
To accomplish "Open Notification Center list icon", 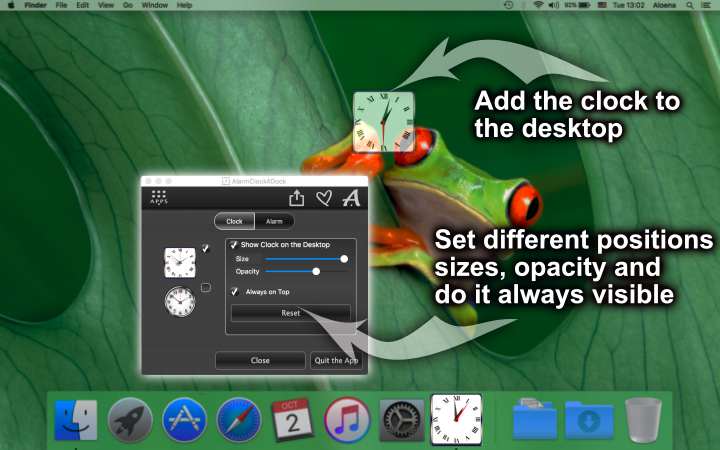I will [707, 5].
